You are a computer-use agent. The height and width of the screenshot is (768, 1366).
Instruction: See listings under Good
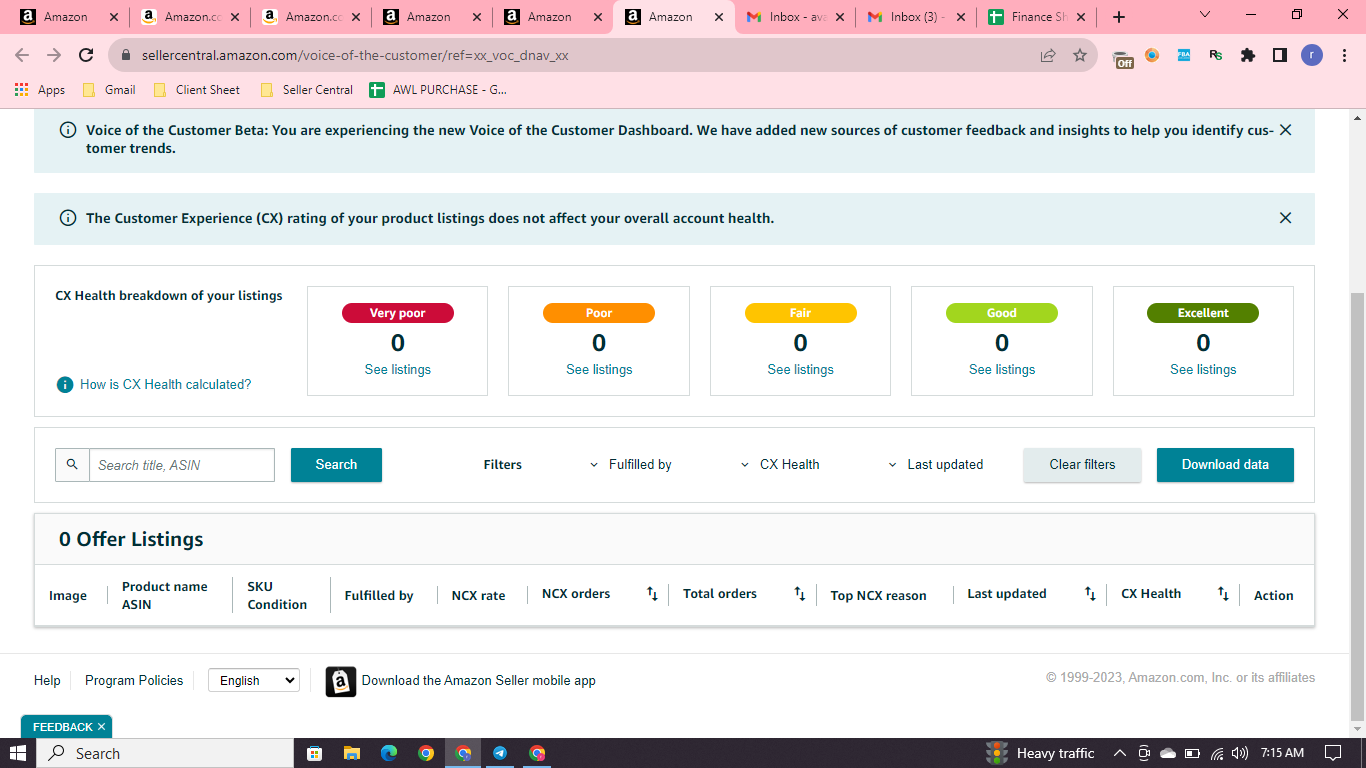(1002, 370)
